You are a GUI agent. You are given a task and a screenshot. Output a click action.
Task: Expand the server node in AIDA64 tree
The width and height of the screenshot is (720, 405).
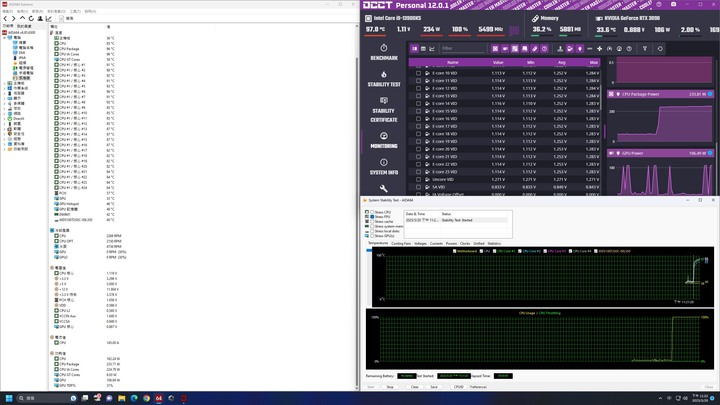tap(5, 93)
